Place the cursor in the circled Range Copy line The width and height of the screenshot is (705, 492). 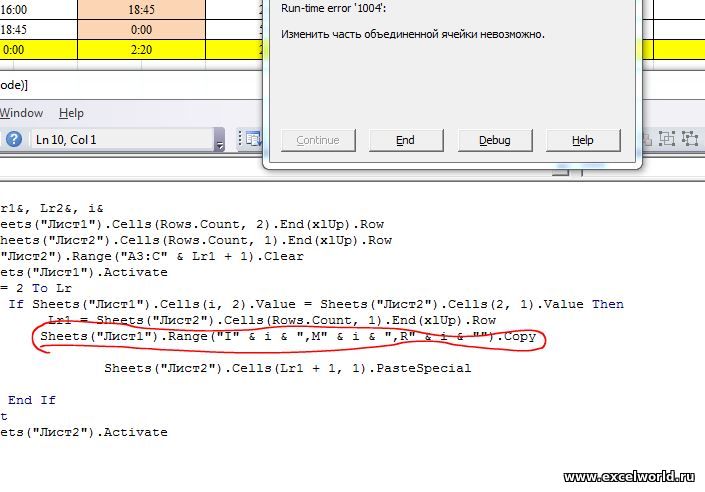[x=288, y=337]
